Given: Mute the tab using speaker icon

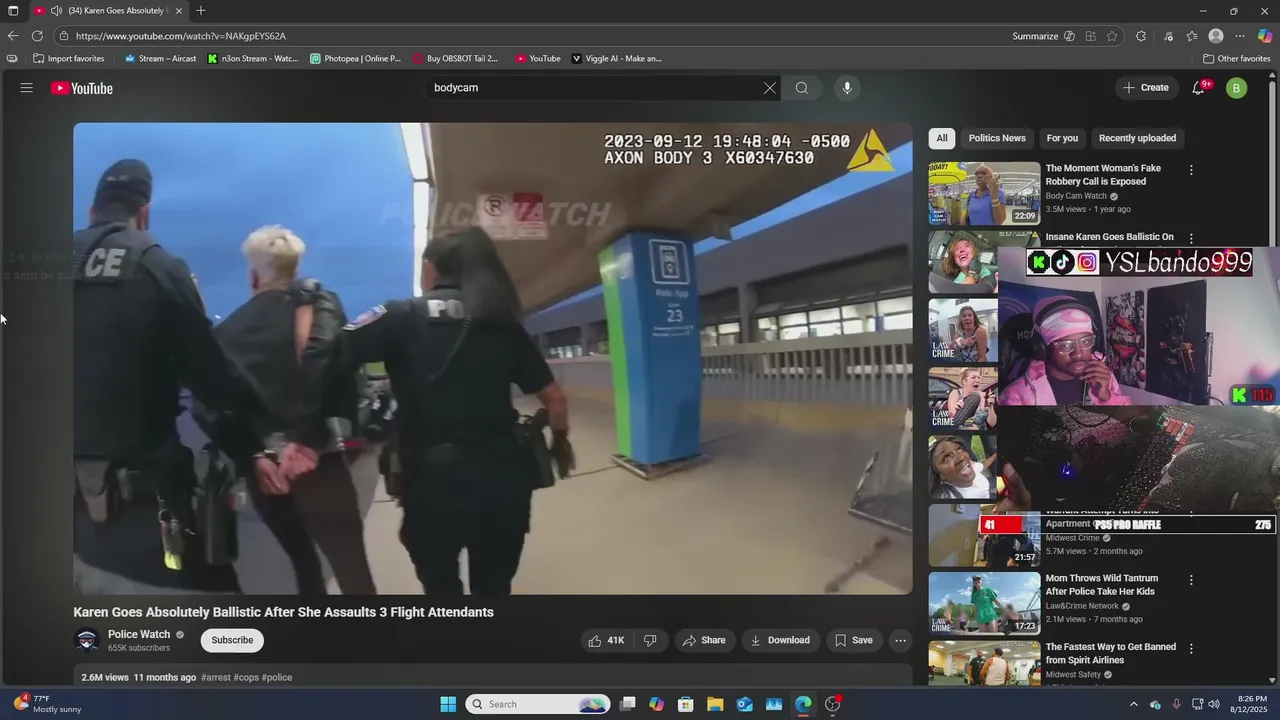Looking at the screenshot, I should [56, 11].
